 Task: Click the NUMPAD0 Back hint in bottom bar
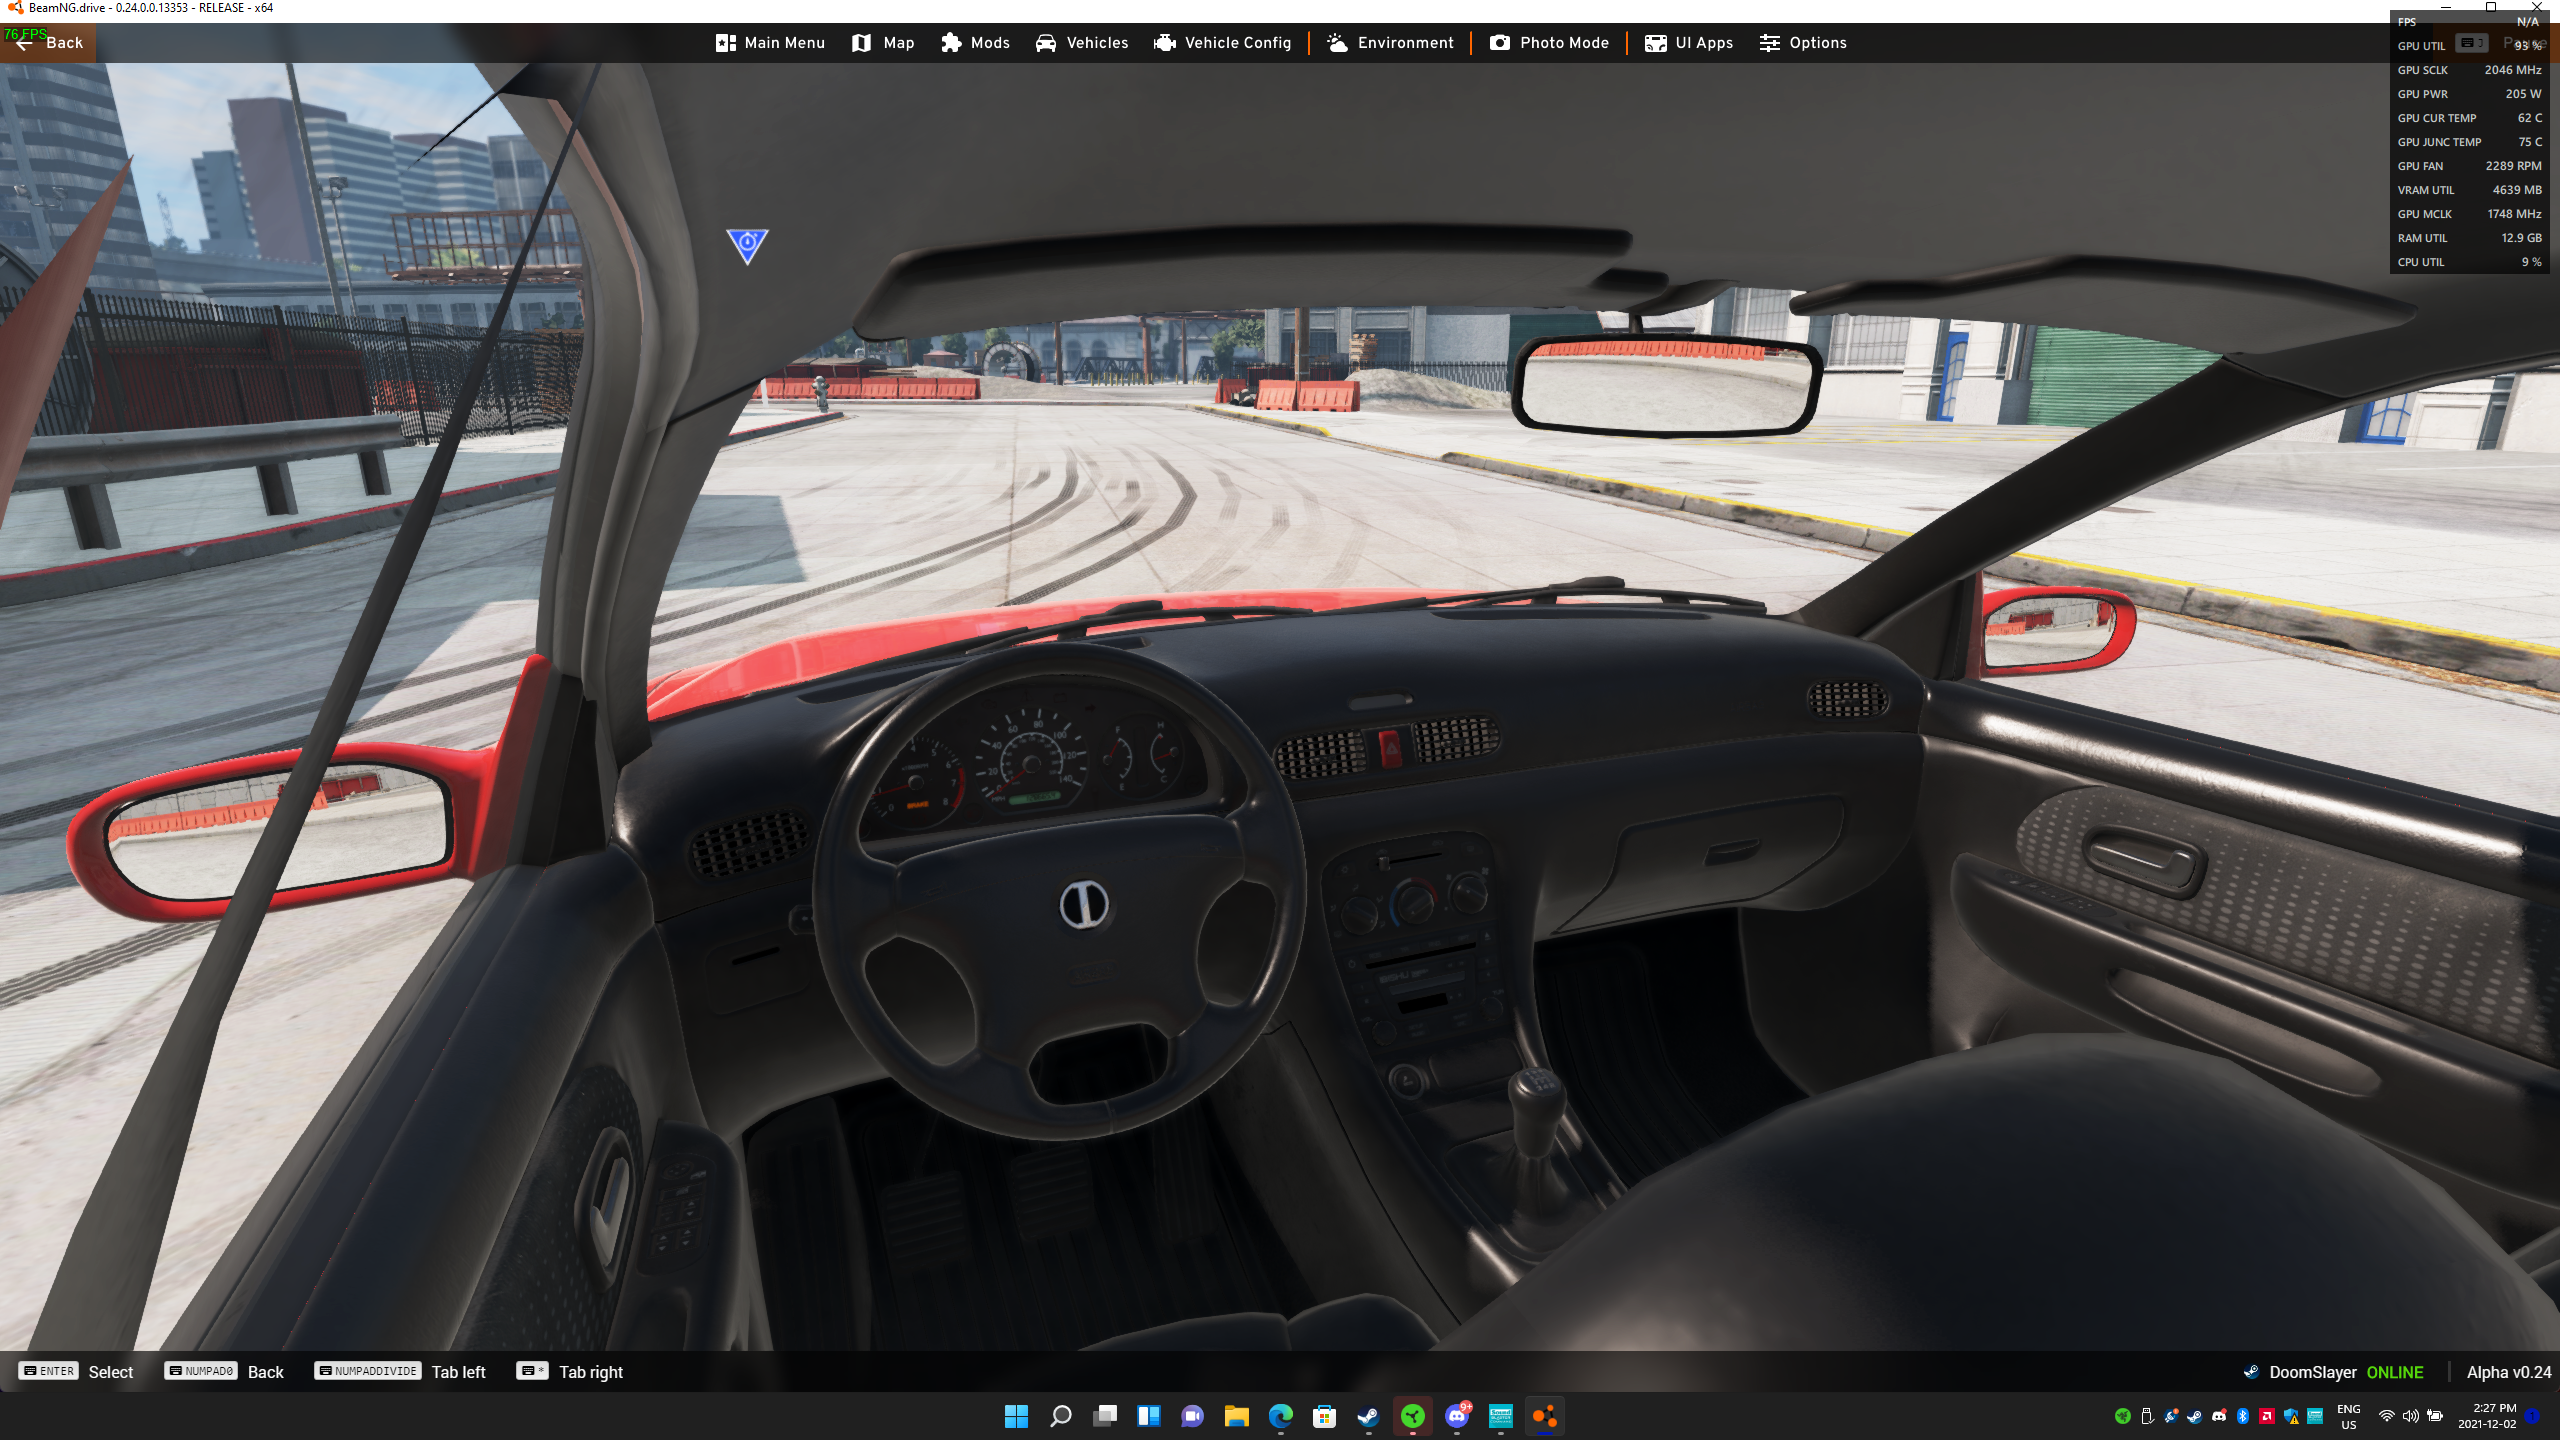(224, 1372)
